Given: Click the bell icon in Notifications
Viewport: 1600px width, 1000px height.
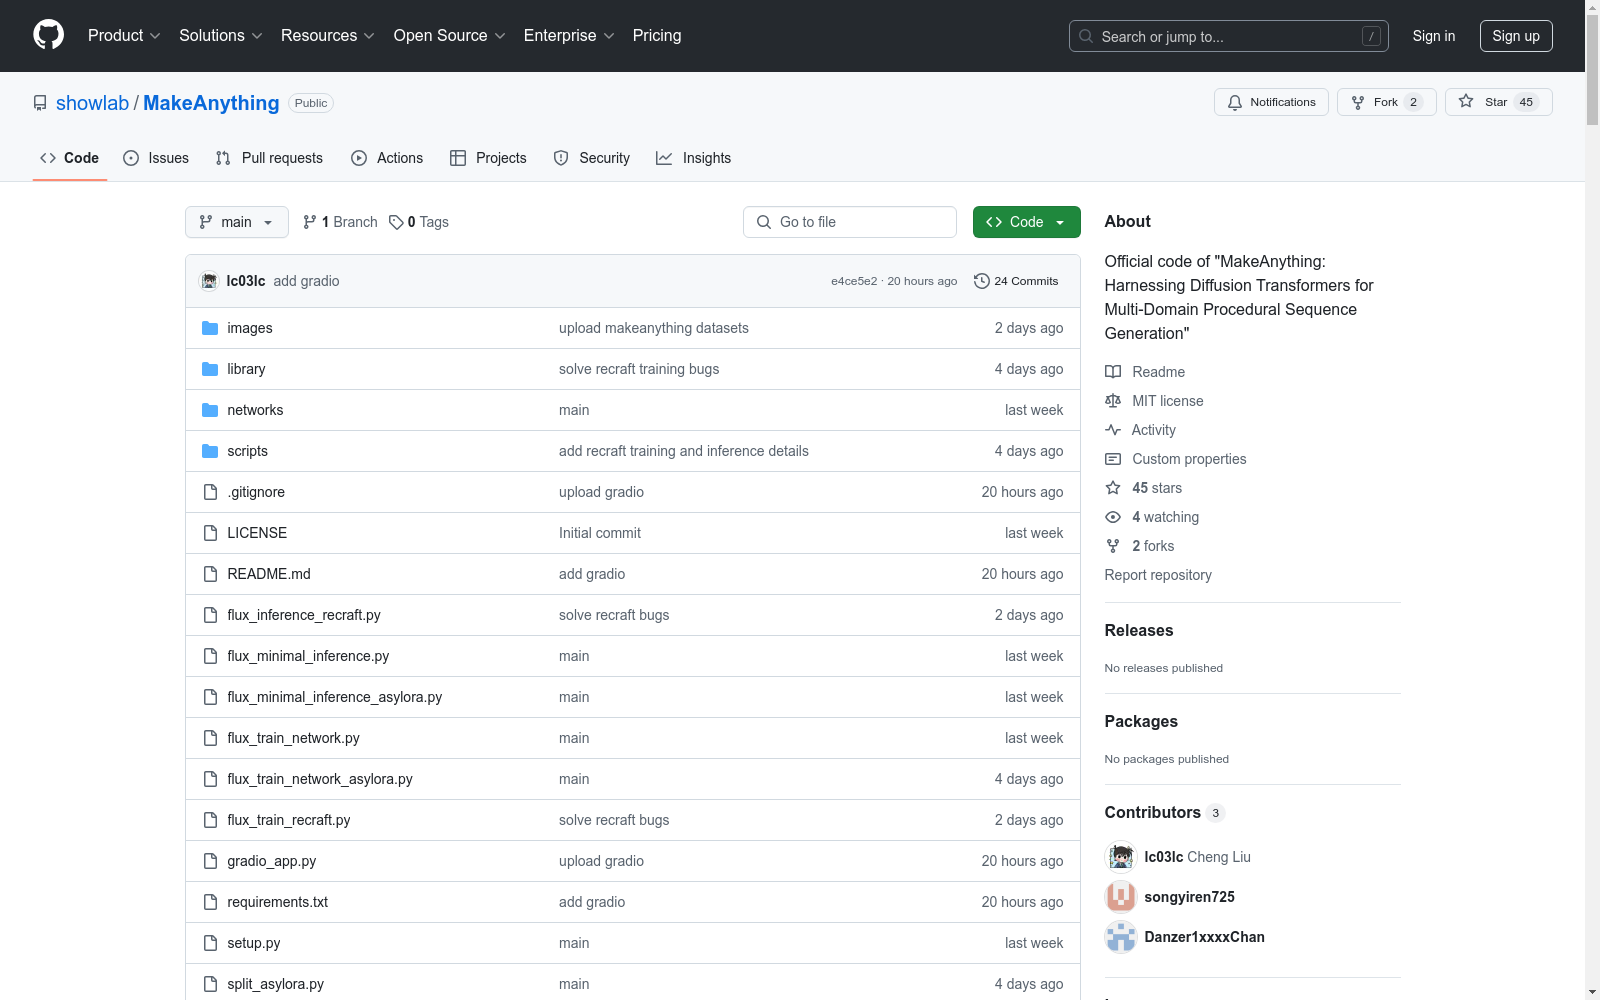Looking at the screenshot, I should tap(1235, 102).
